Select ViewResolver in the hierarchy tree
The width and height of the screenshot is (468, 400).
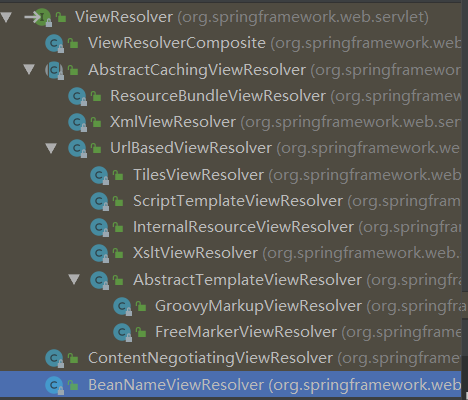[x=124, y=17]
